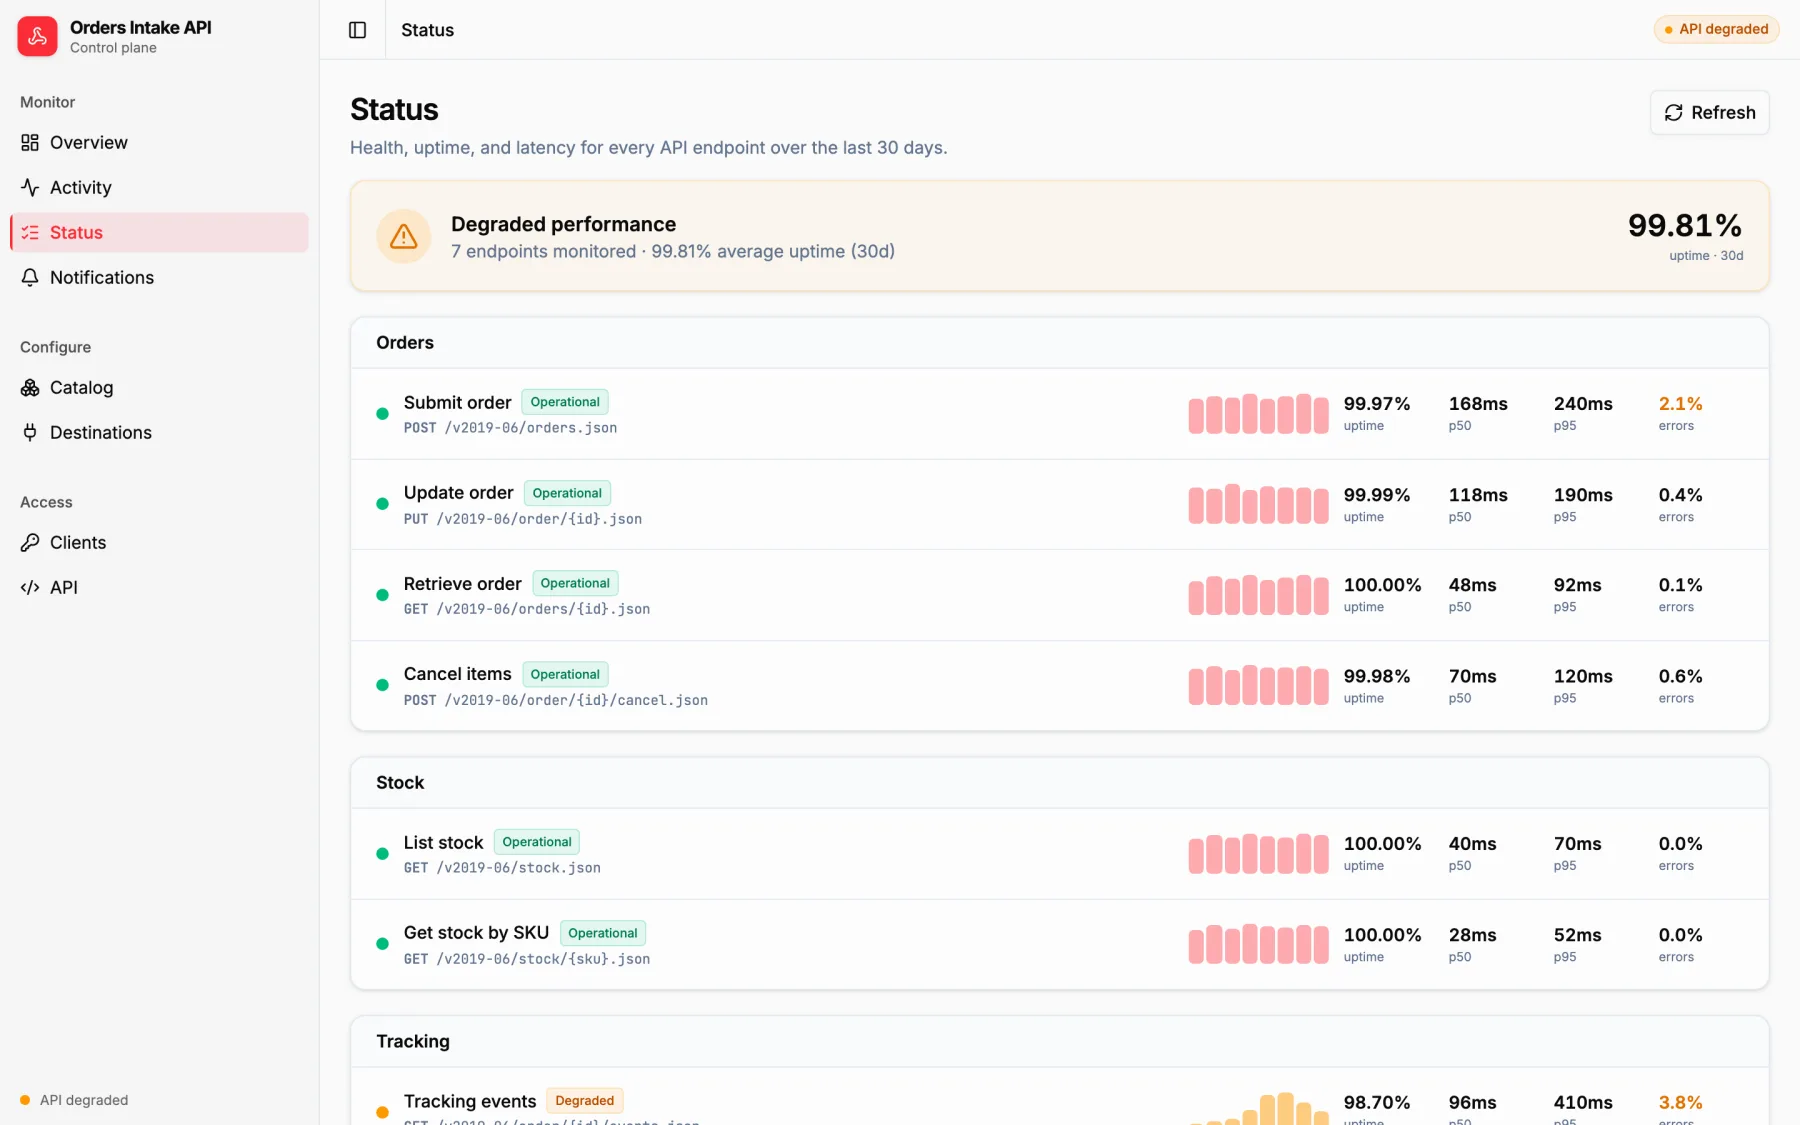This screenshot has width=1800, height=1125.
Task: Click the POST /v2019-06/orders.json path
Action: point(510,428)
